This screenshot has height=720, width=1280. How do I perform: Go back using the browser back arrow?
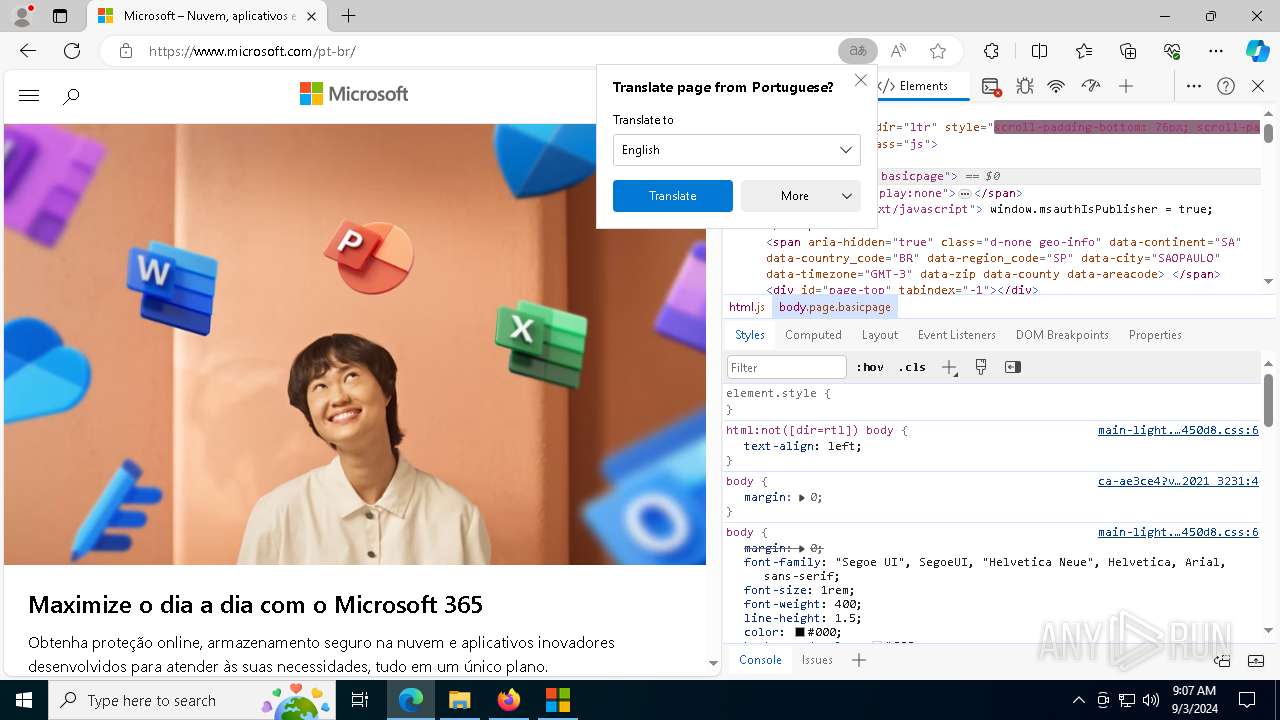pos(28,51)
